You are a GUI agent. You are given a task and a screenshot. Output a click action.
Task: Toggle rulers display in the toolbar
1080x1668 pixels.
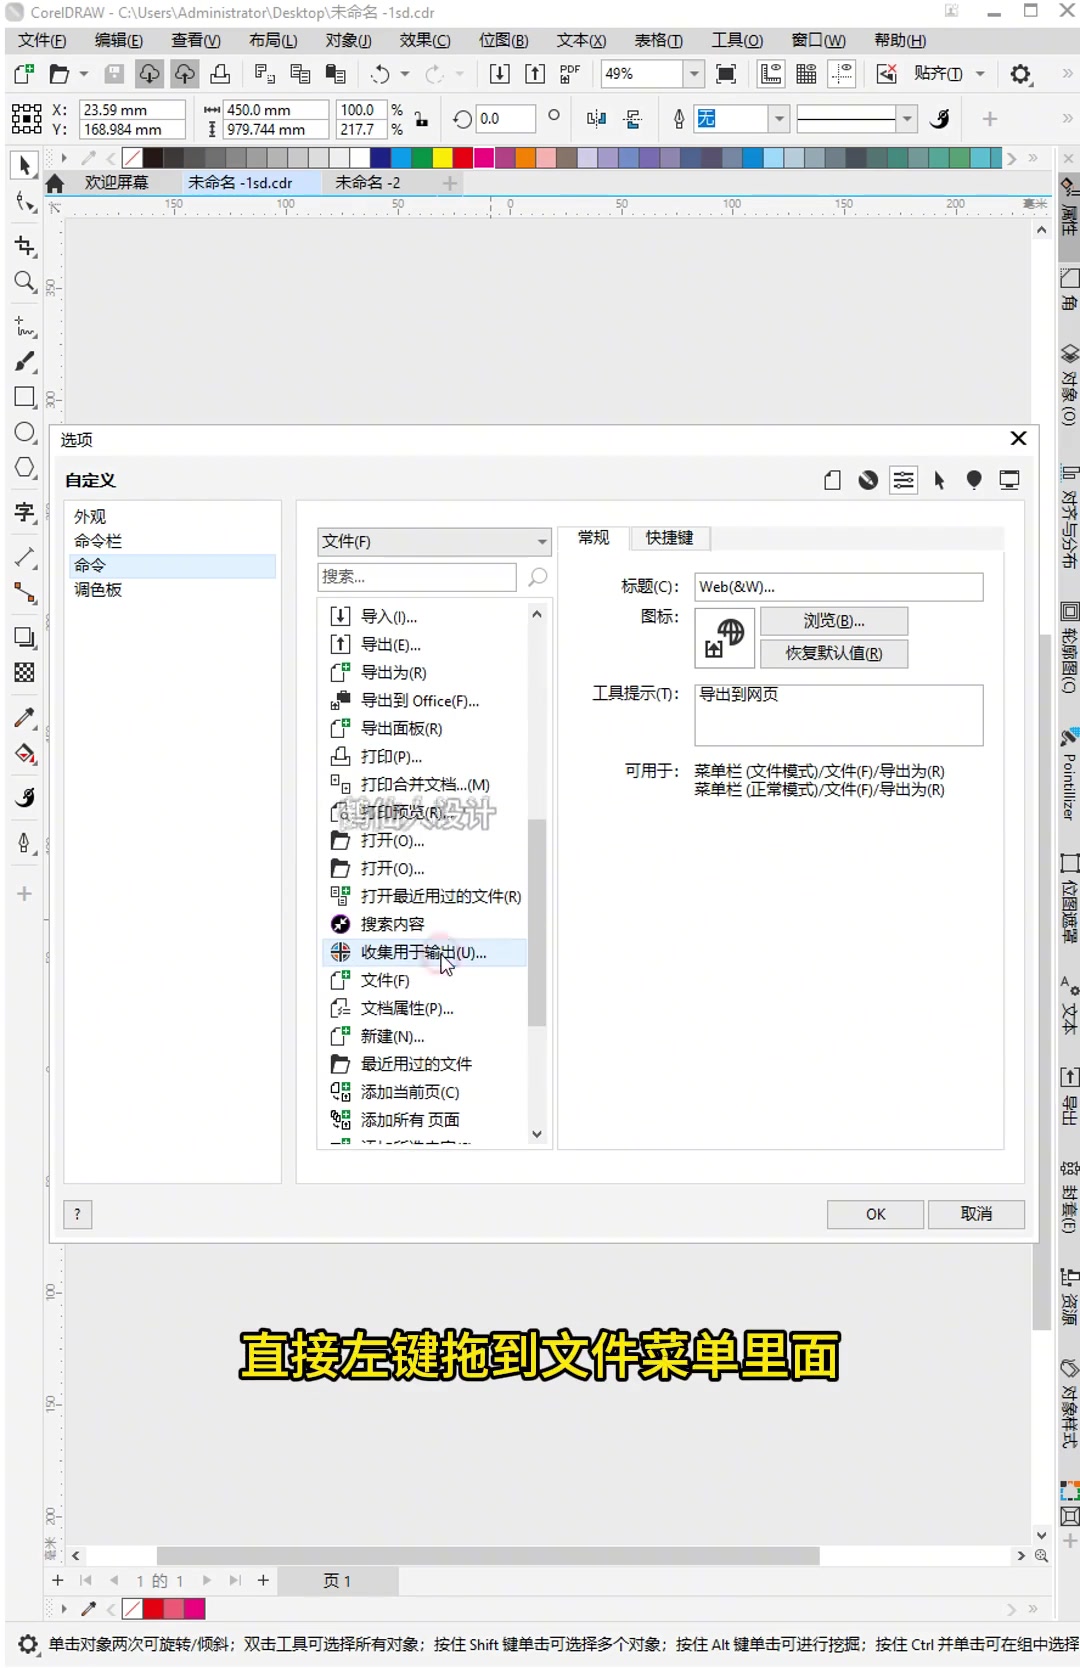771,74
